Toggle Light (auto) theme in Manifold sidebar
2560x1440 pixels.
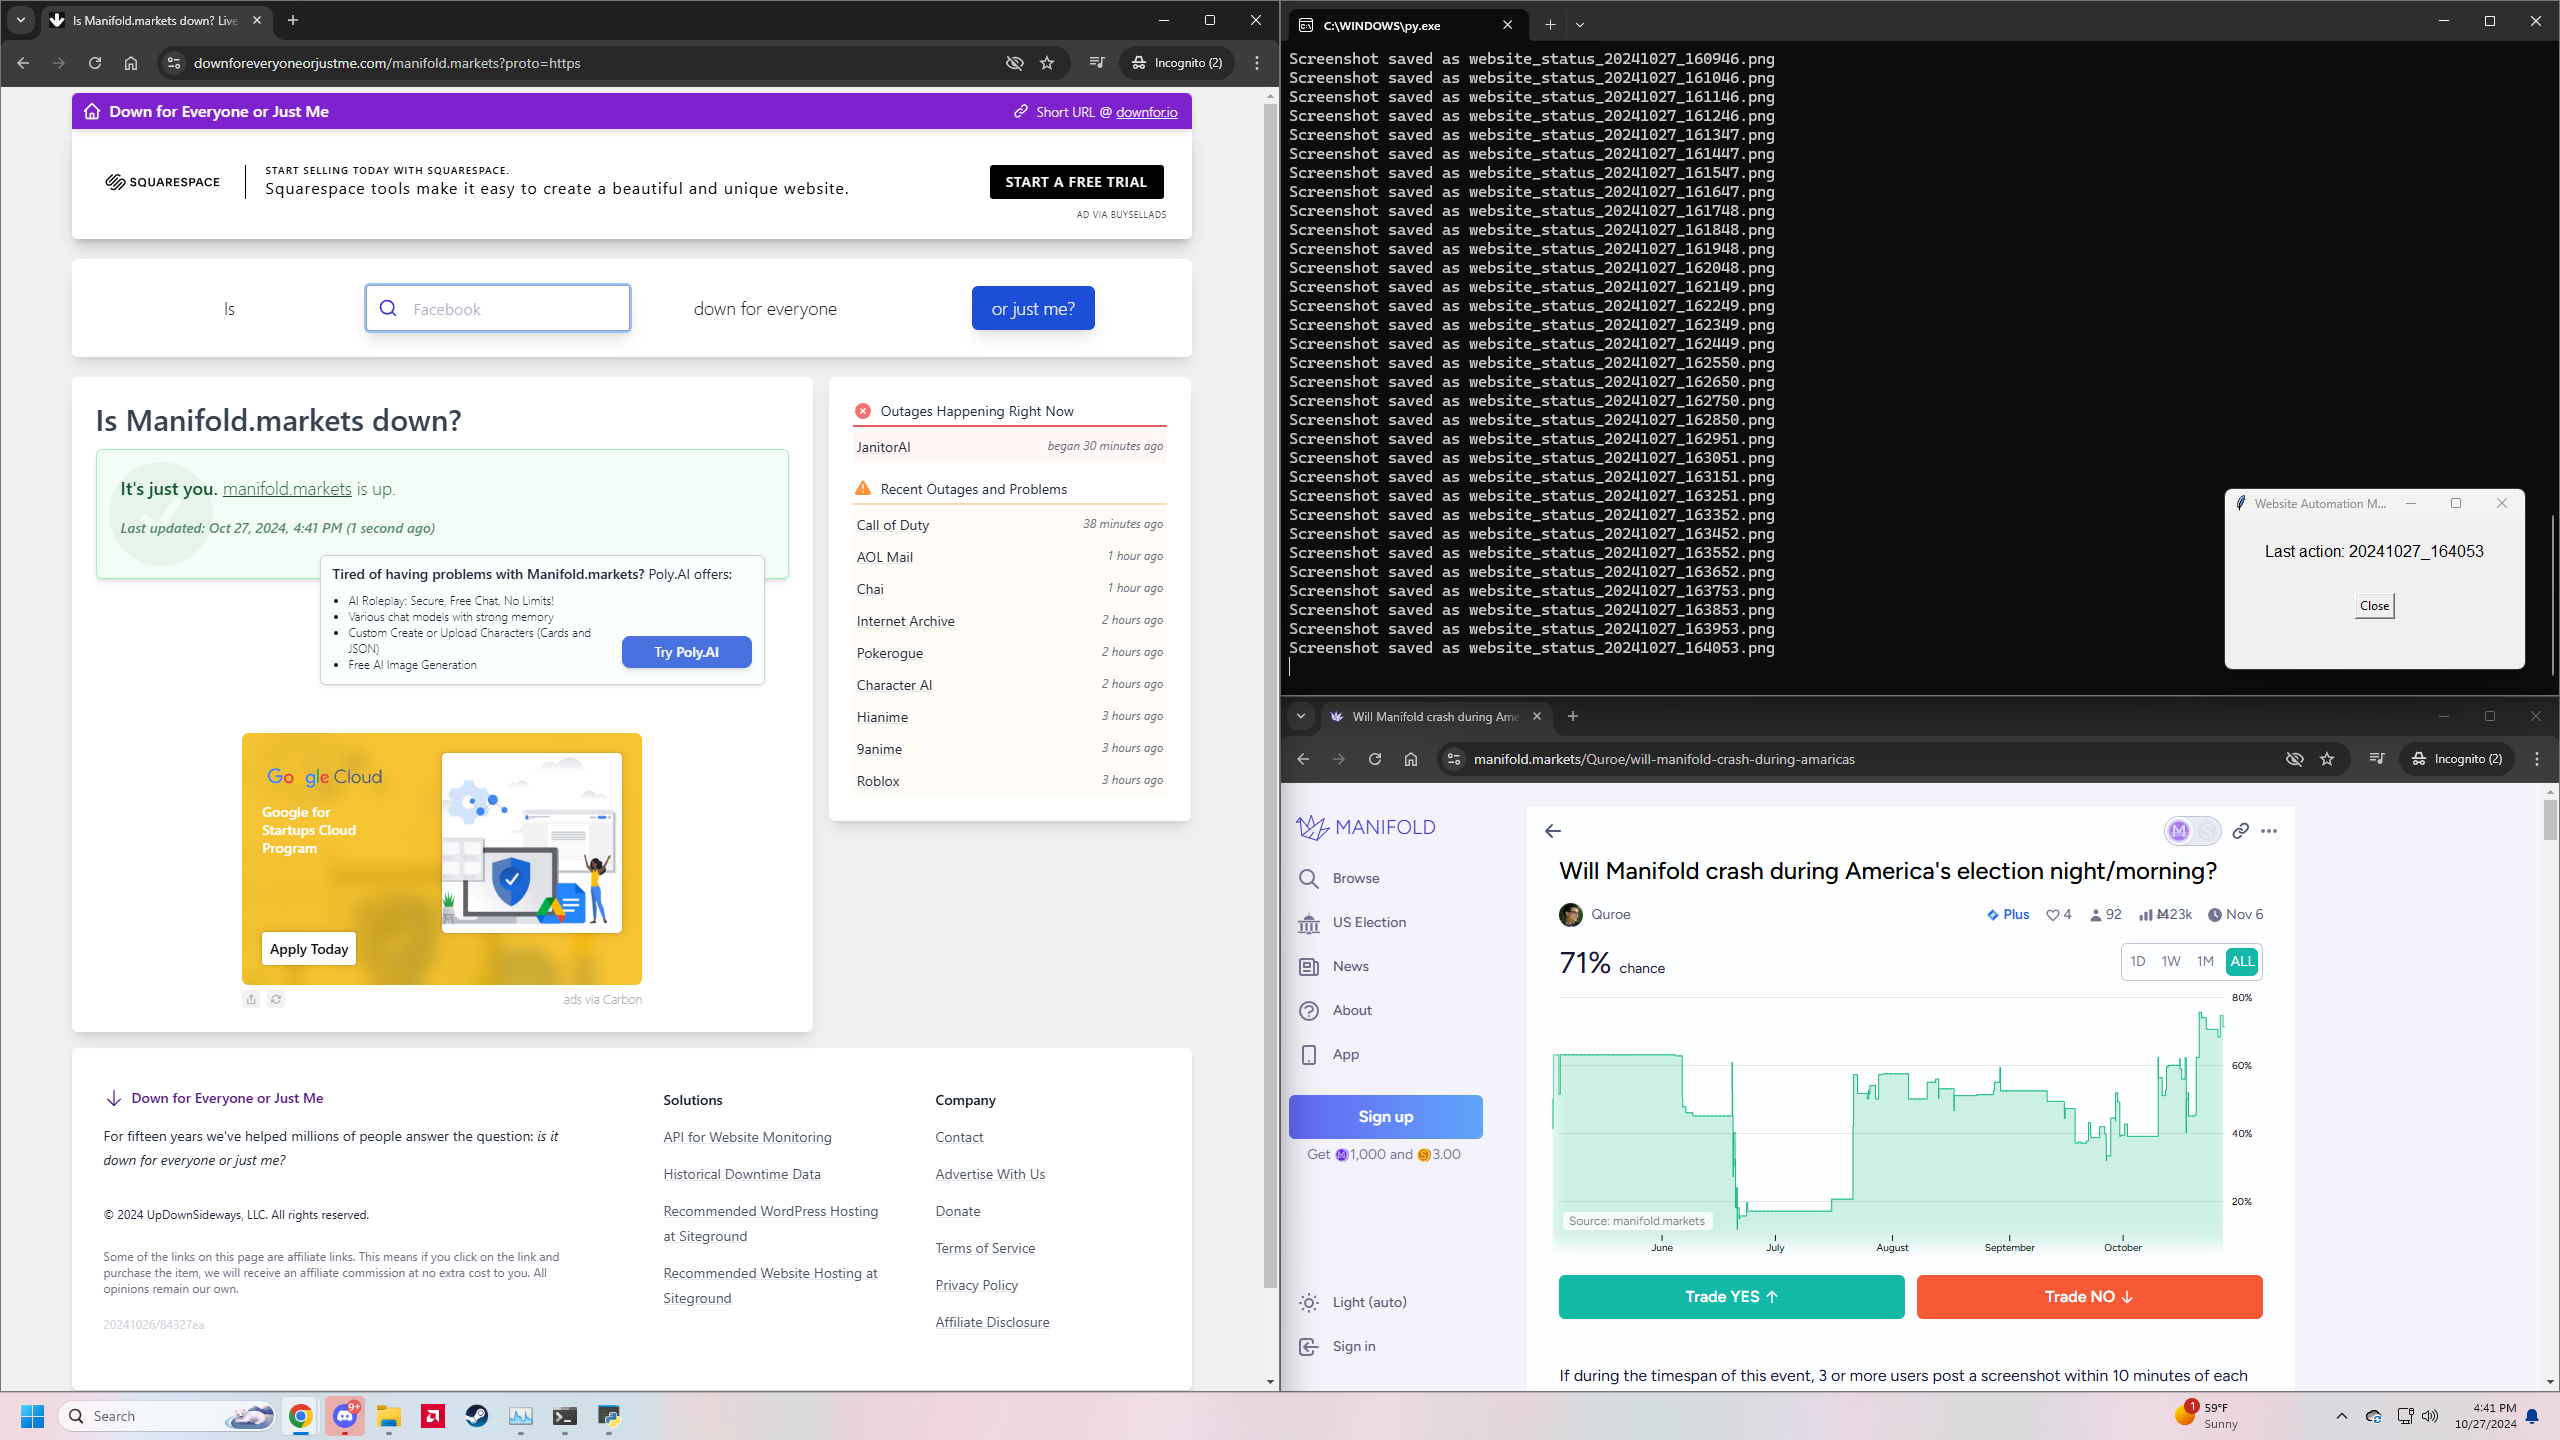(x=1352, y=1302)
